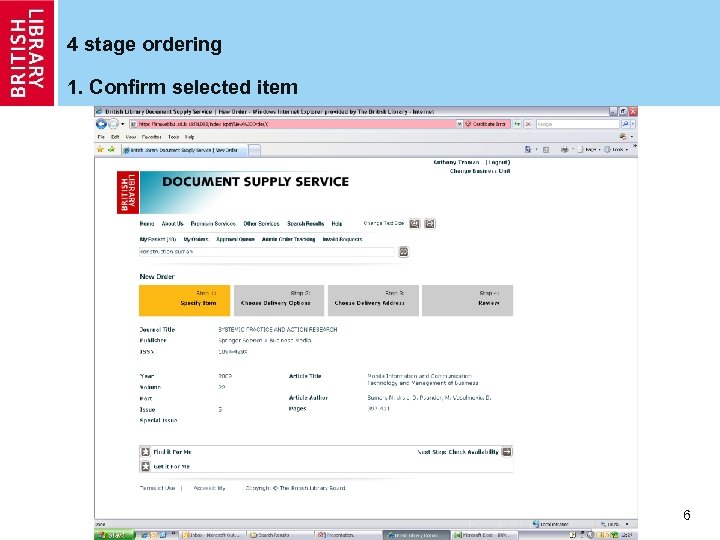Open a new blank browser tab
The width and height of the screenshot is (720, 540).
click(x=254, y=150)
